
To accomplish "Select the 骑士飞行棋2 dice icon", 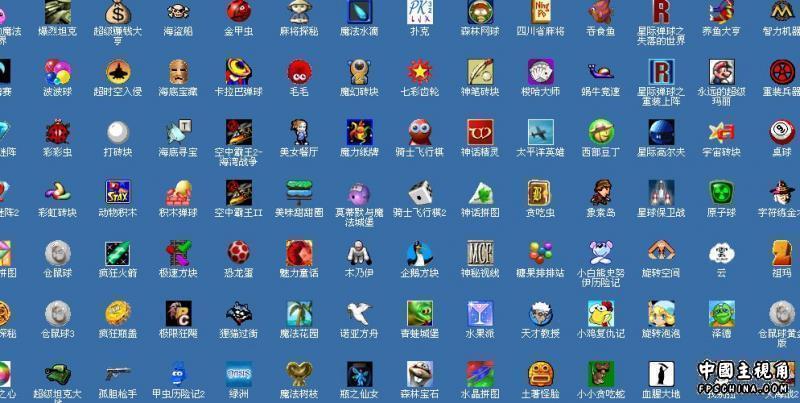I will click(420, 192).
